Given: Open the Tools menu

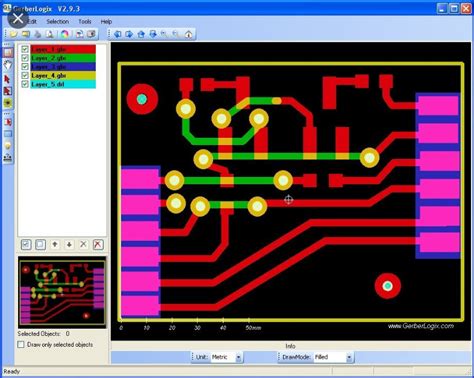Looking at the screenshot, I should coord(85,21).
